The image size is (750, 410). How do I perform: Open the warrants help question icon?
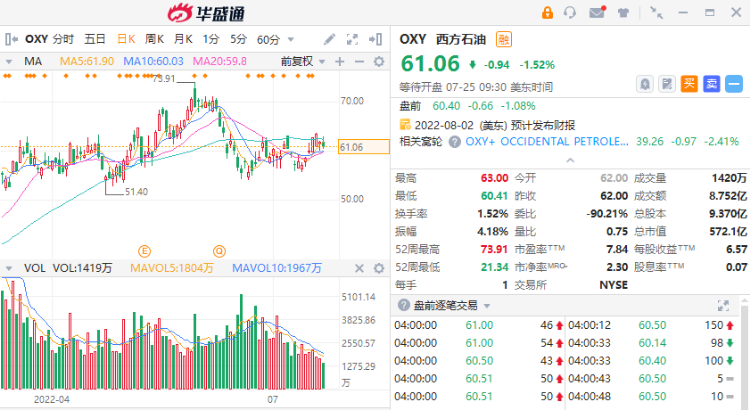[x=454, y=142]
